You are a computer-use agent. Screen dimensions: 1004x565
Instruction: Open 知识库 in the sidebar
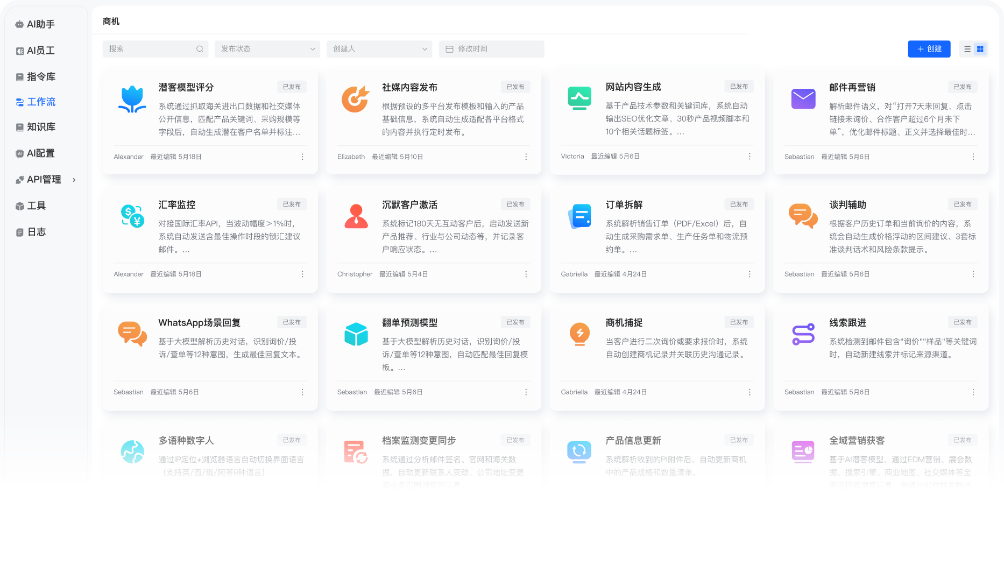[40, 127]
